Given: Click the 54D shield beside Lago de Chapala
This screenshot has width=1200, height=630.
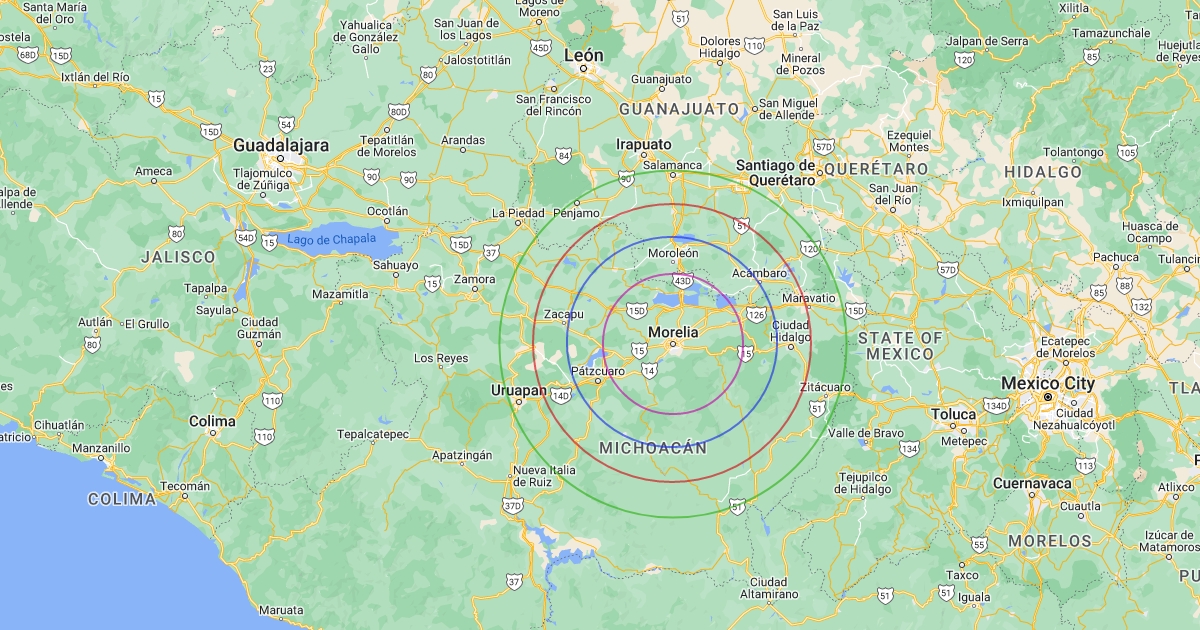Looking at the screenshot, I should point(245,236).
